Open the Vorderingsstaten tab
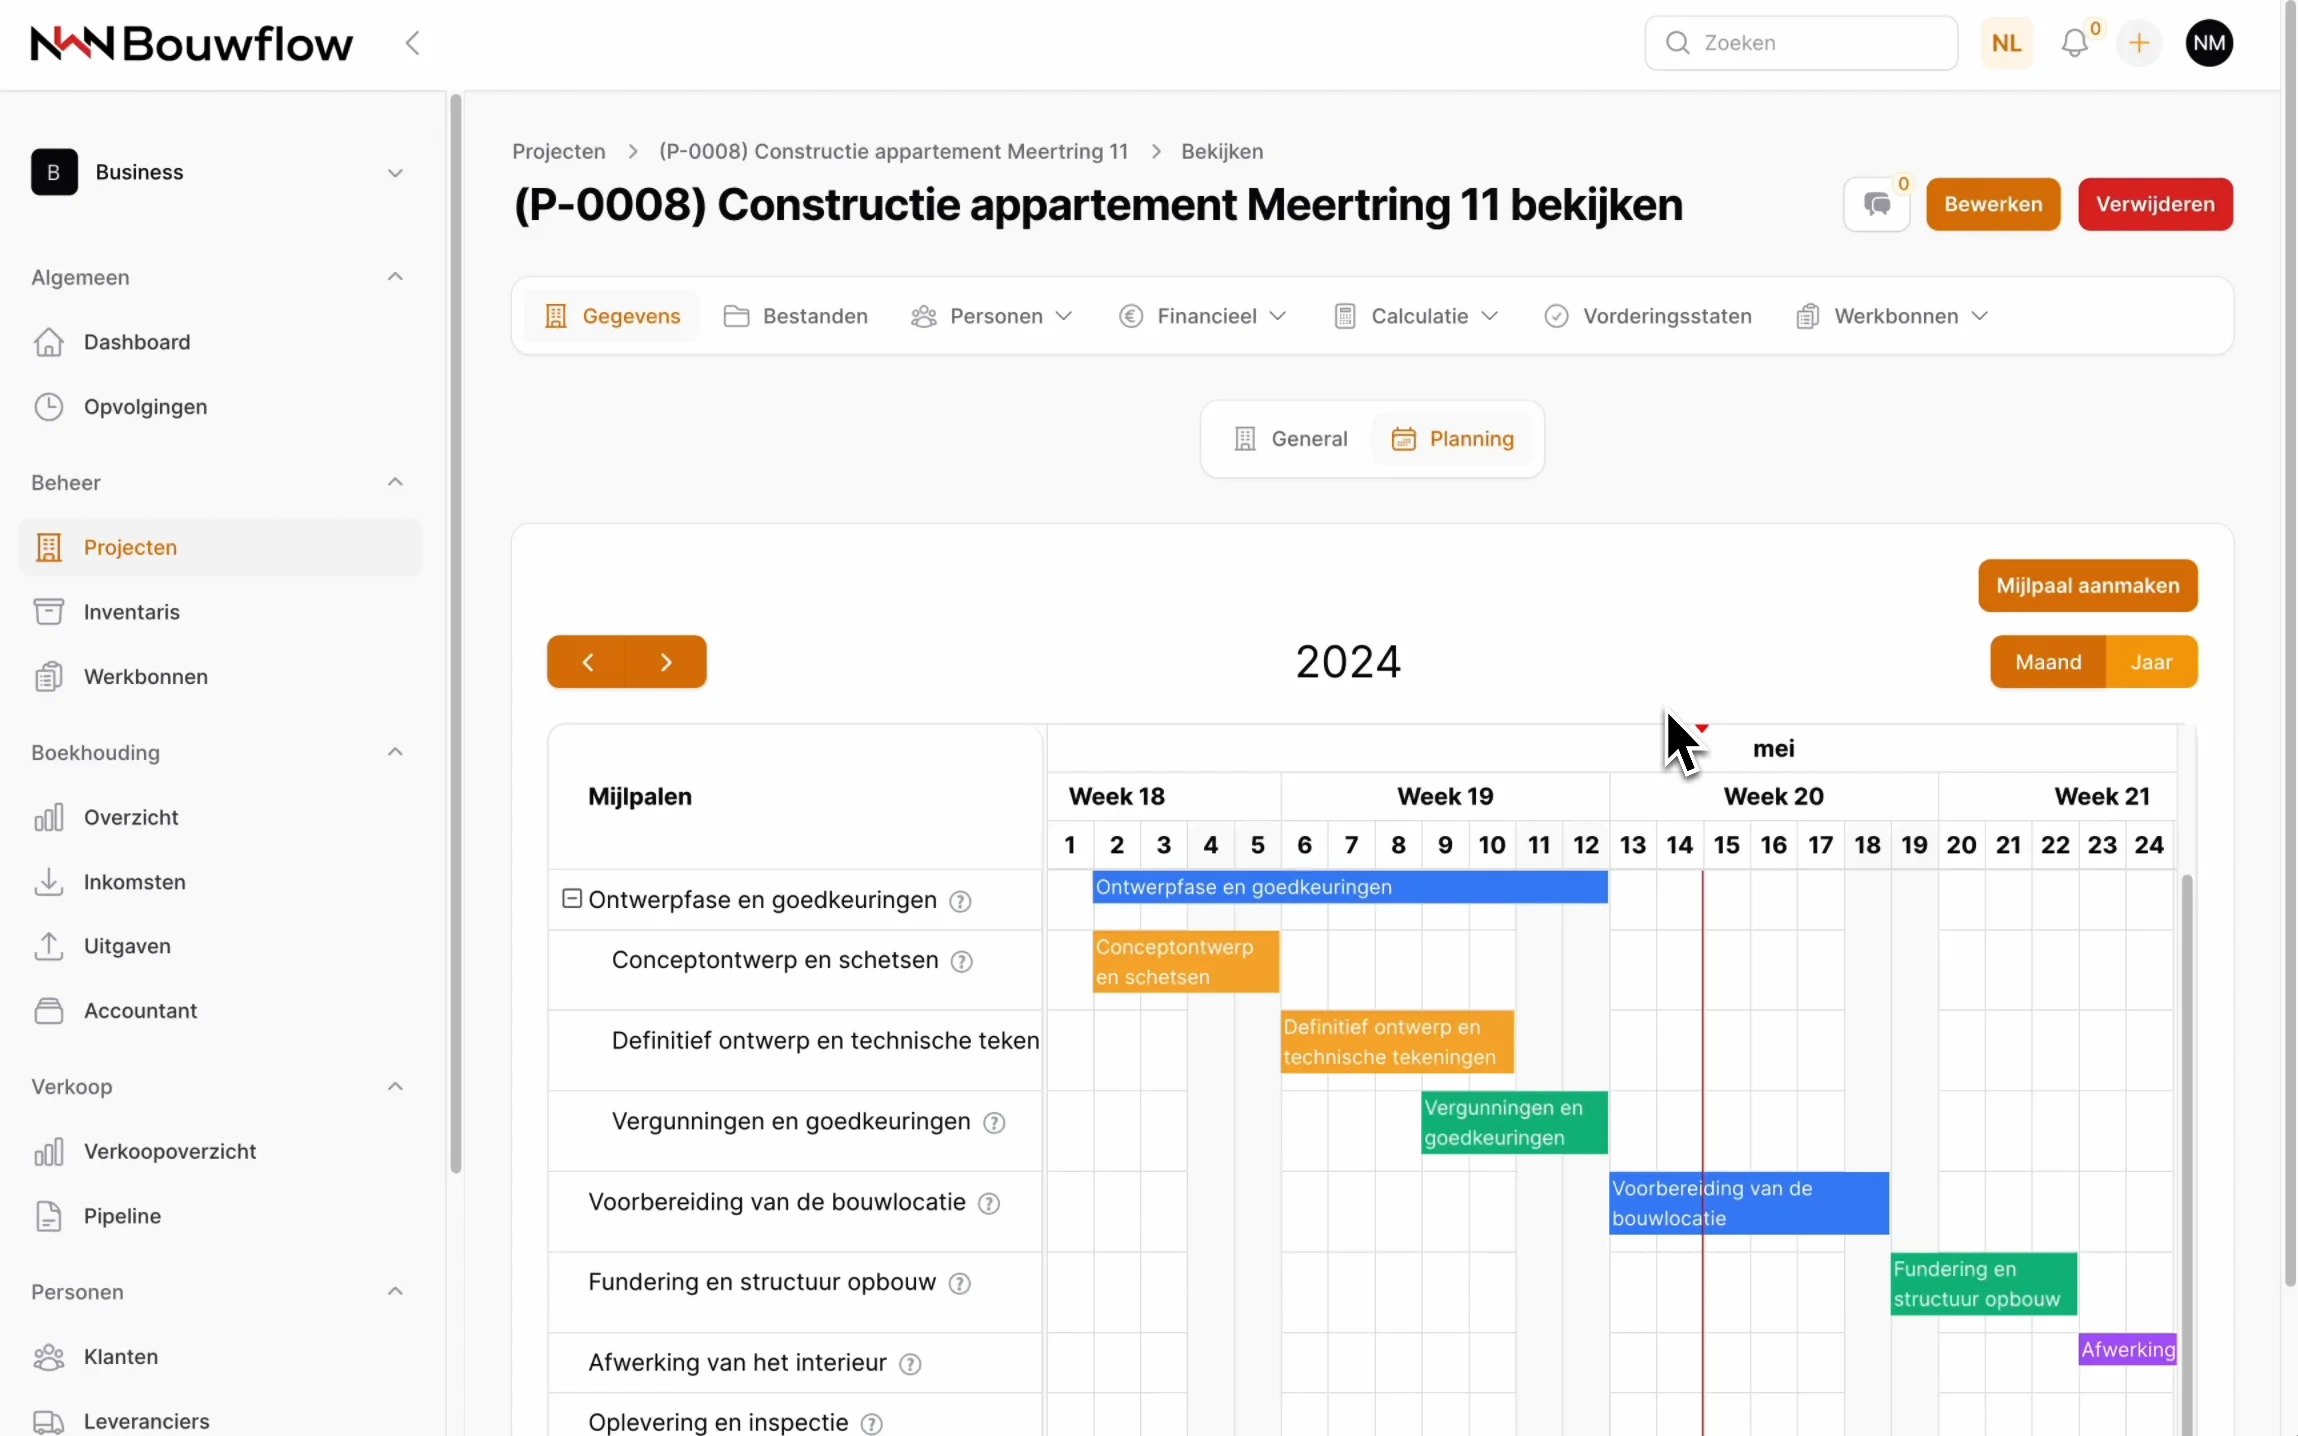Viewport: 2298px width, 1436px height. [1649, 316]
